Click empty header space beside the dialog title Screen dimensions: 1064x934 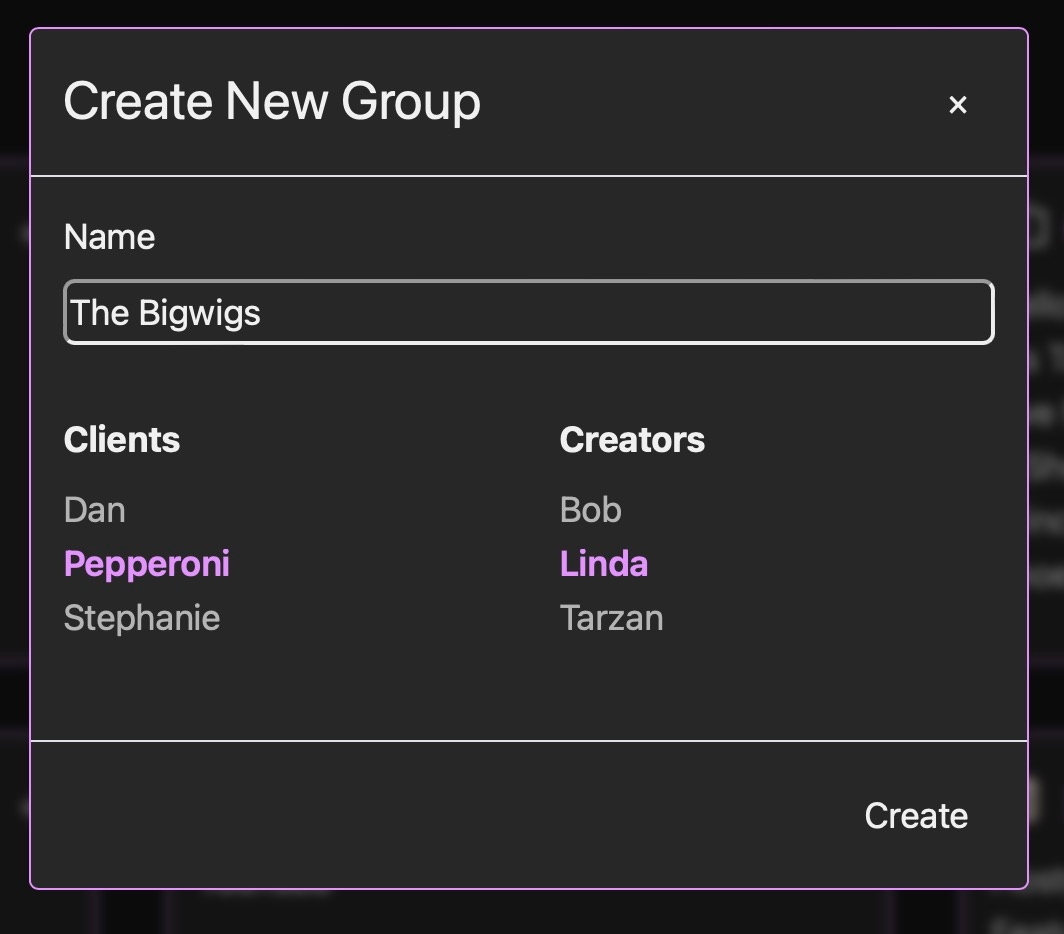pos(700,102)
